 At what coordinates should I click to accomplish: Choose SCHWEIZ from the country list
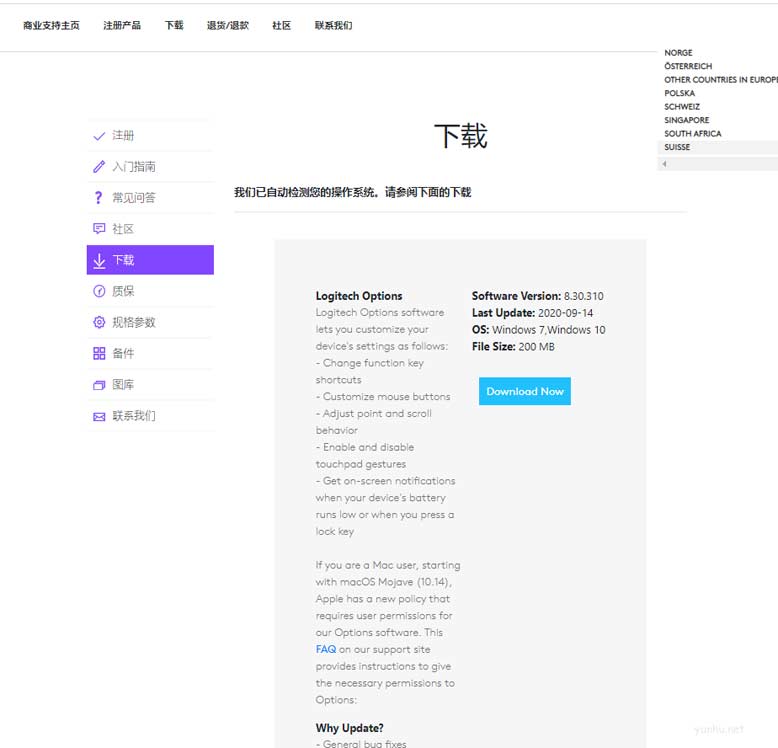[x=682, y=107]
